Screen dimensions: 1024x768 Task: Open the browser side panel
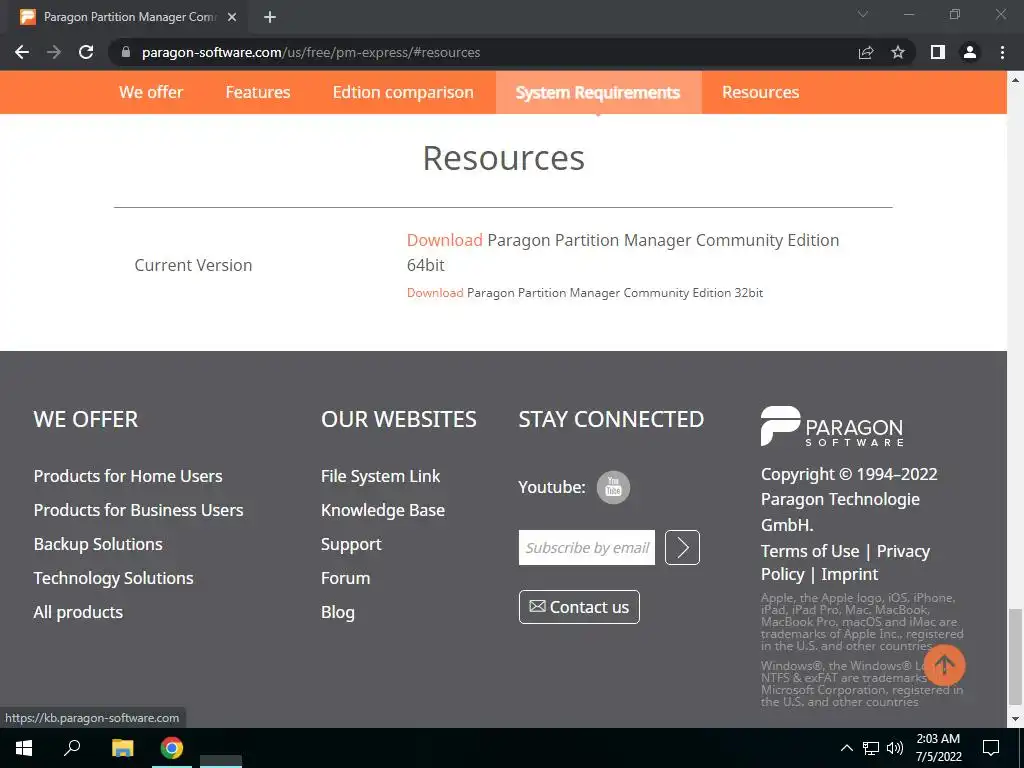[938, 52]
